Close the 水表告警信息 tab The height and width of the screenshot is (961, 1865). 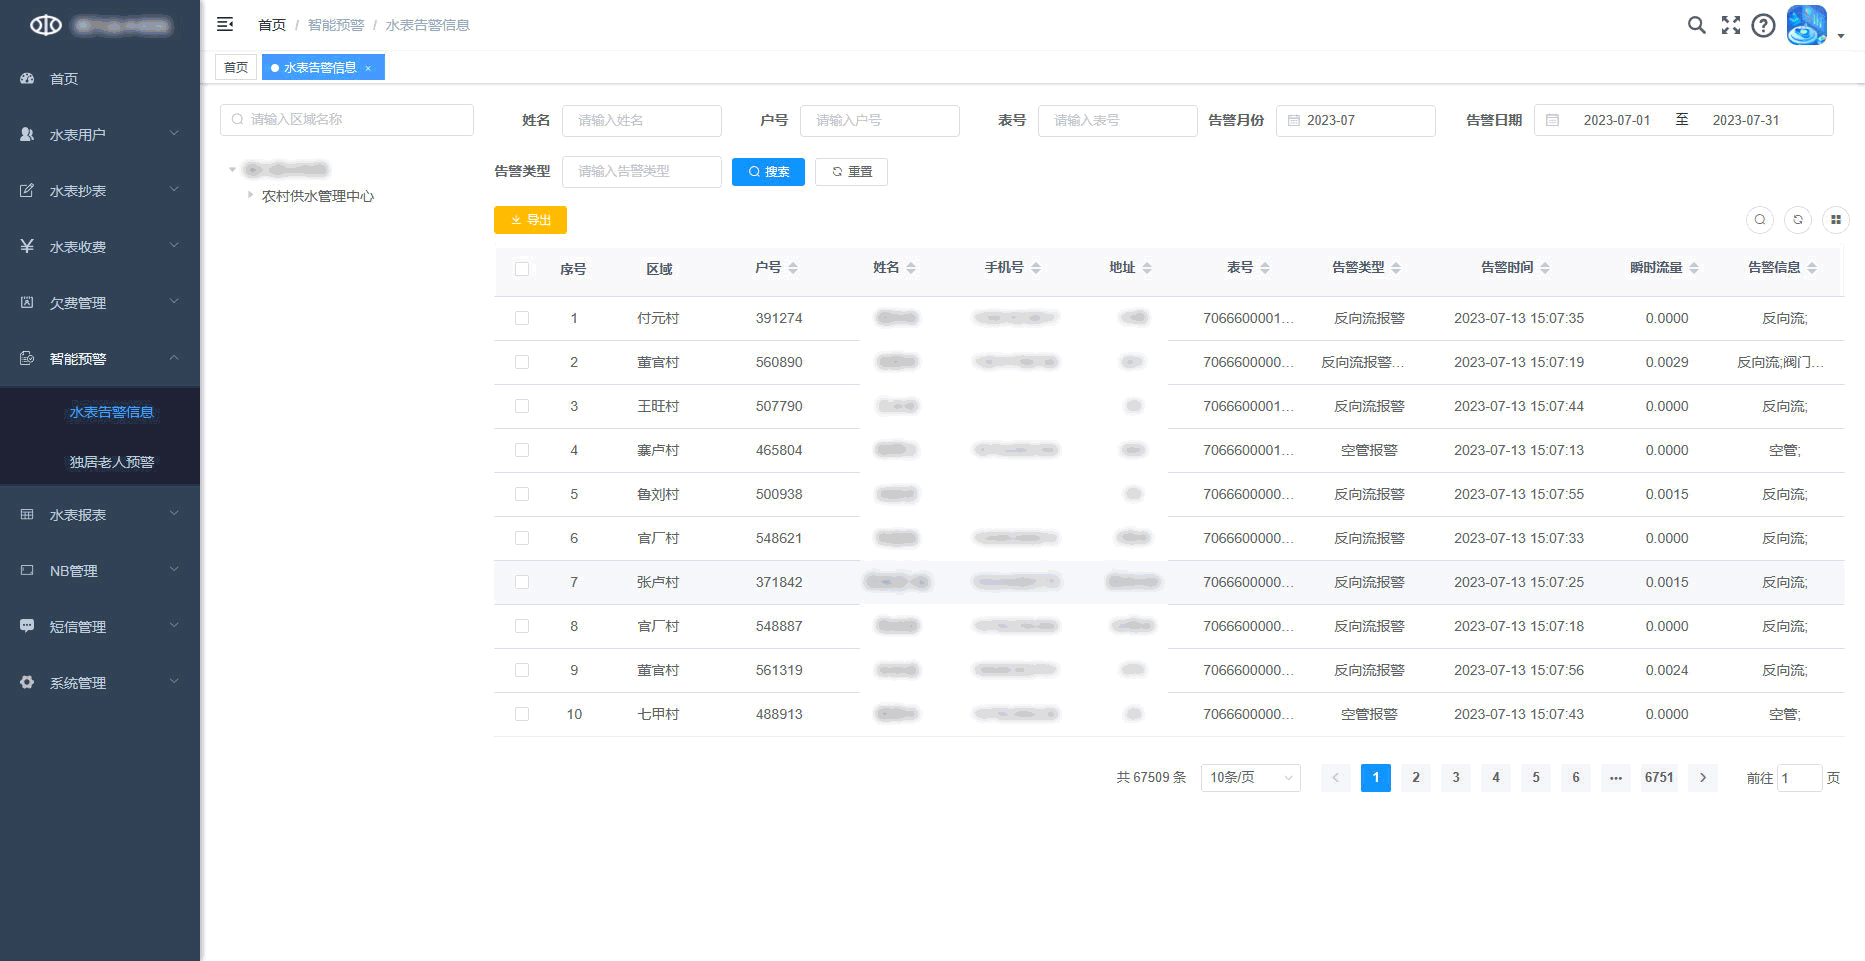368,68
